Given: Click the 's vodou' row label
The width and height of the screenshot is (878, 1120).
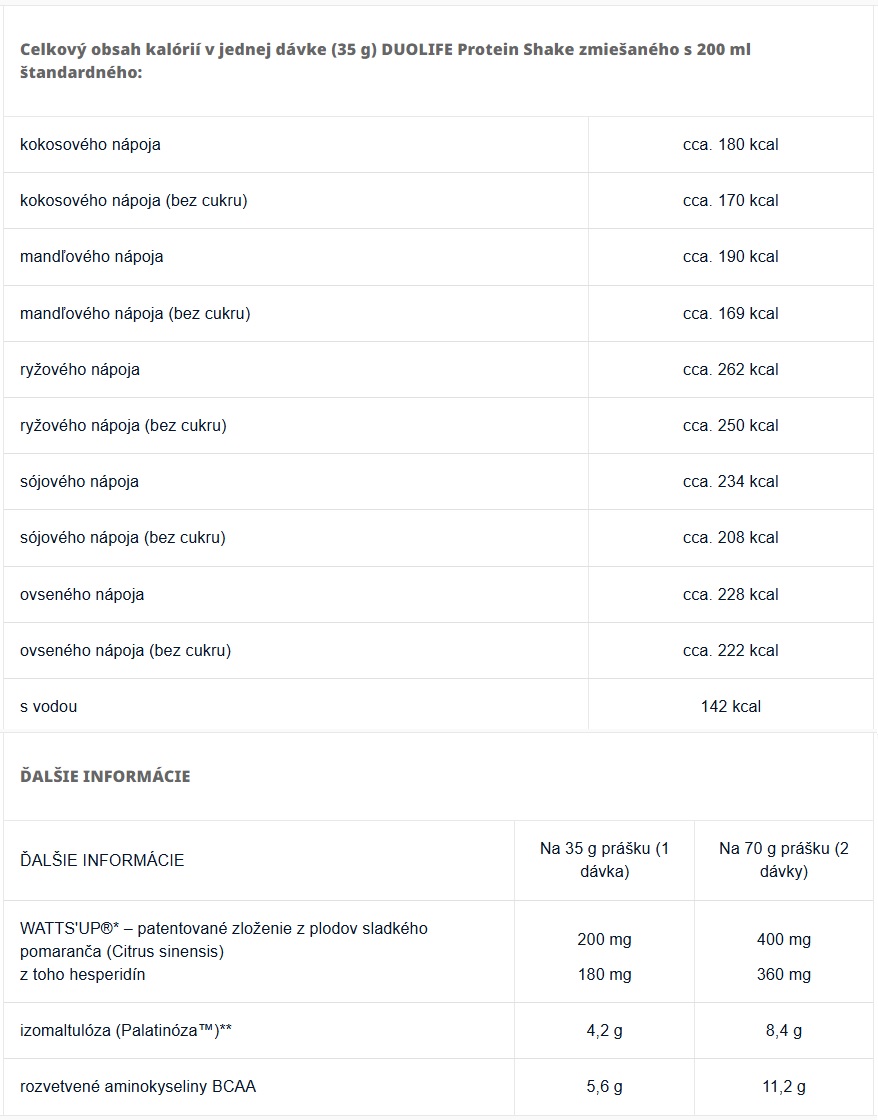Looking at the screenshot, I should 48,706.
